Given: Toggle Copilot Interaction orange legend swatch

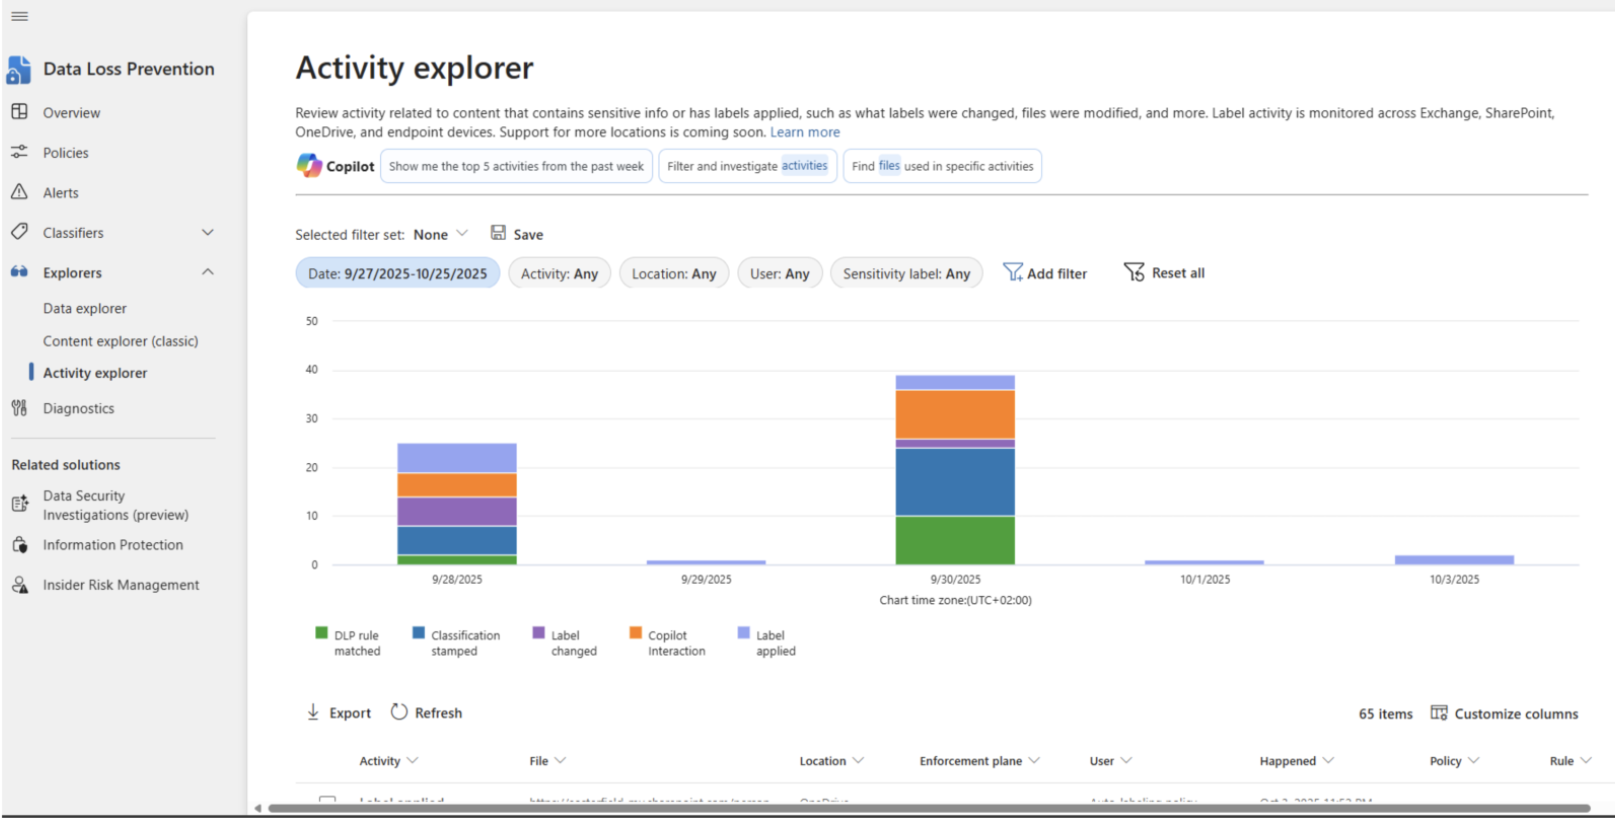Looking at the screenshot, I should [635, 633].
